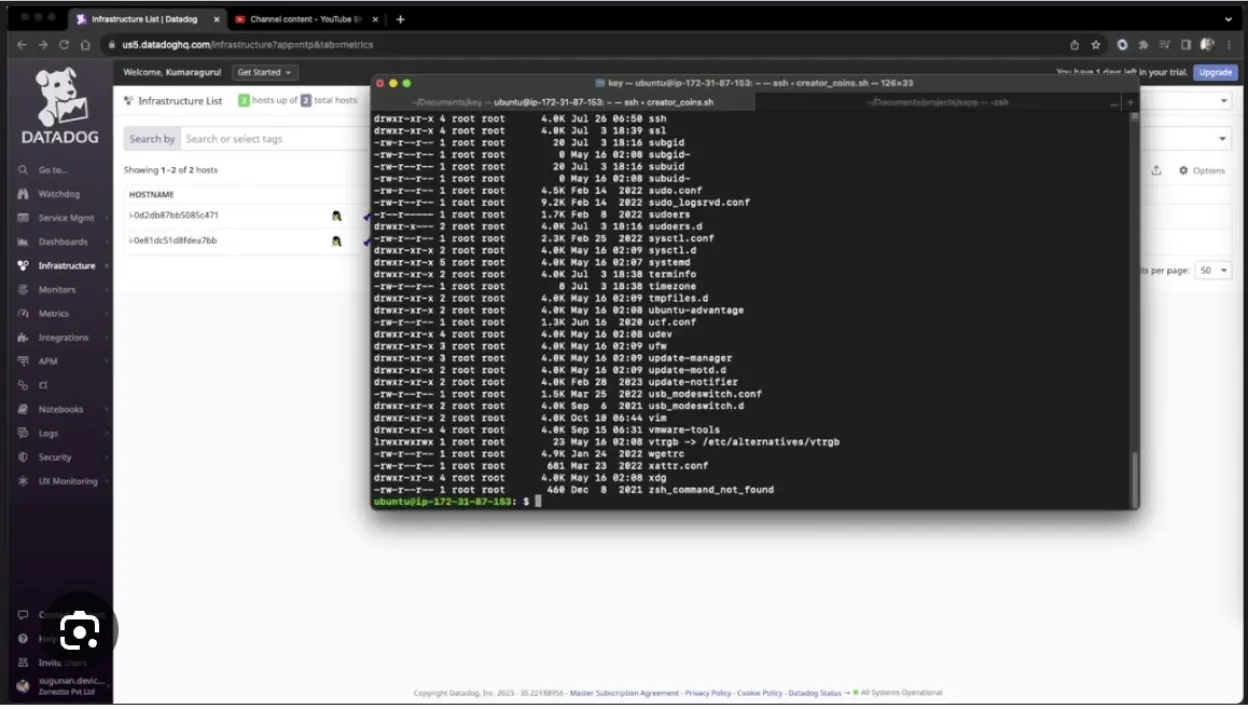Viewport: 1248px width, 710px height.
Task: Click the share icon in address bar
Action: point(1074,45)
